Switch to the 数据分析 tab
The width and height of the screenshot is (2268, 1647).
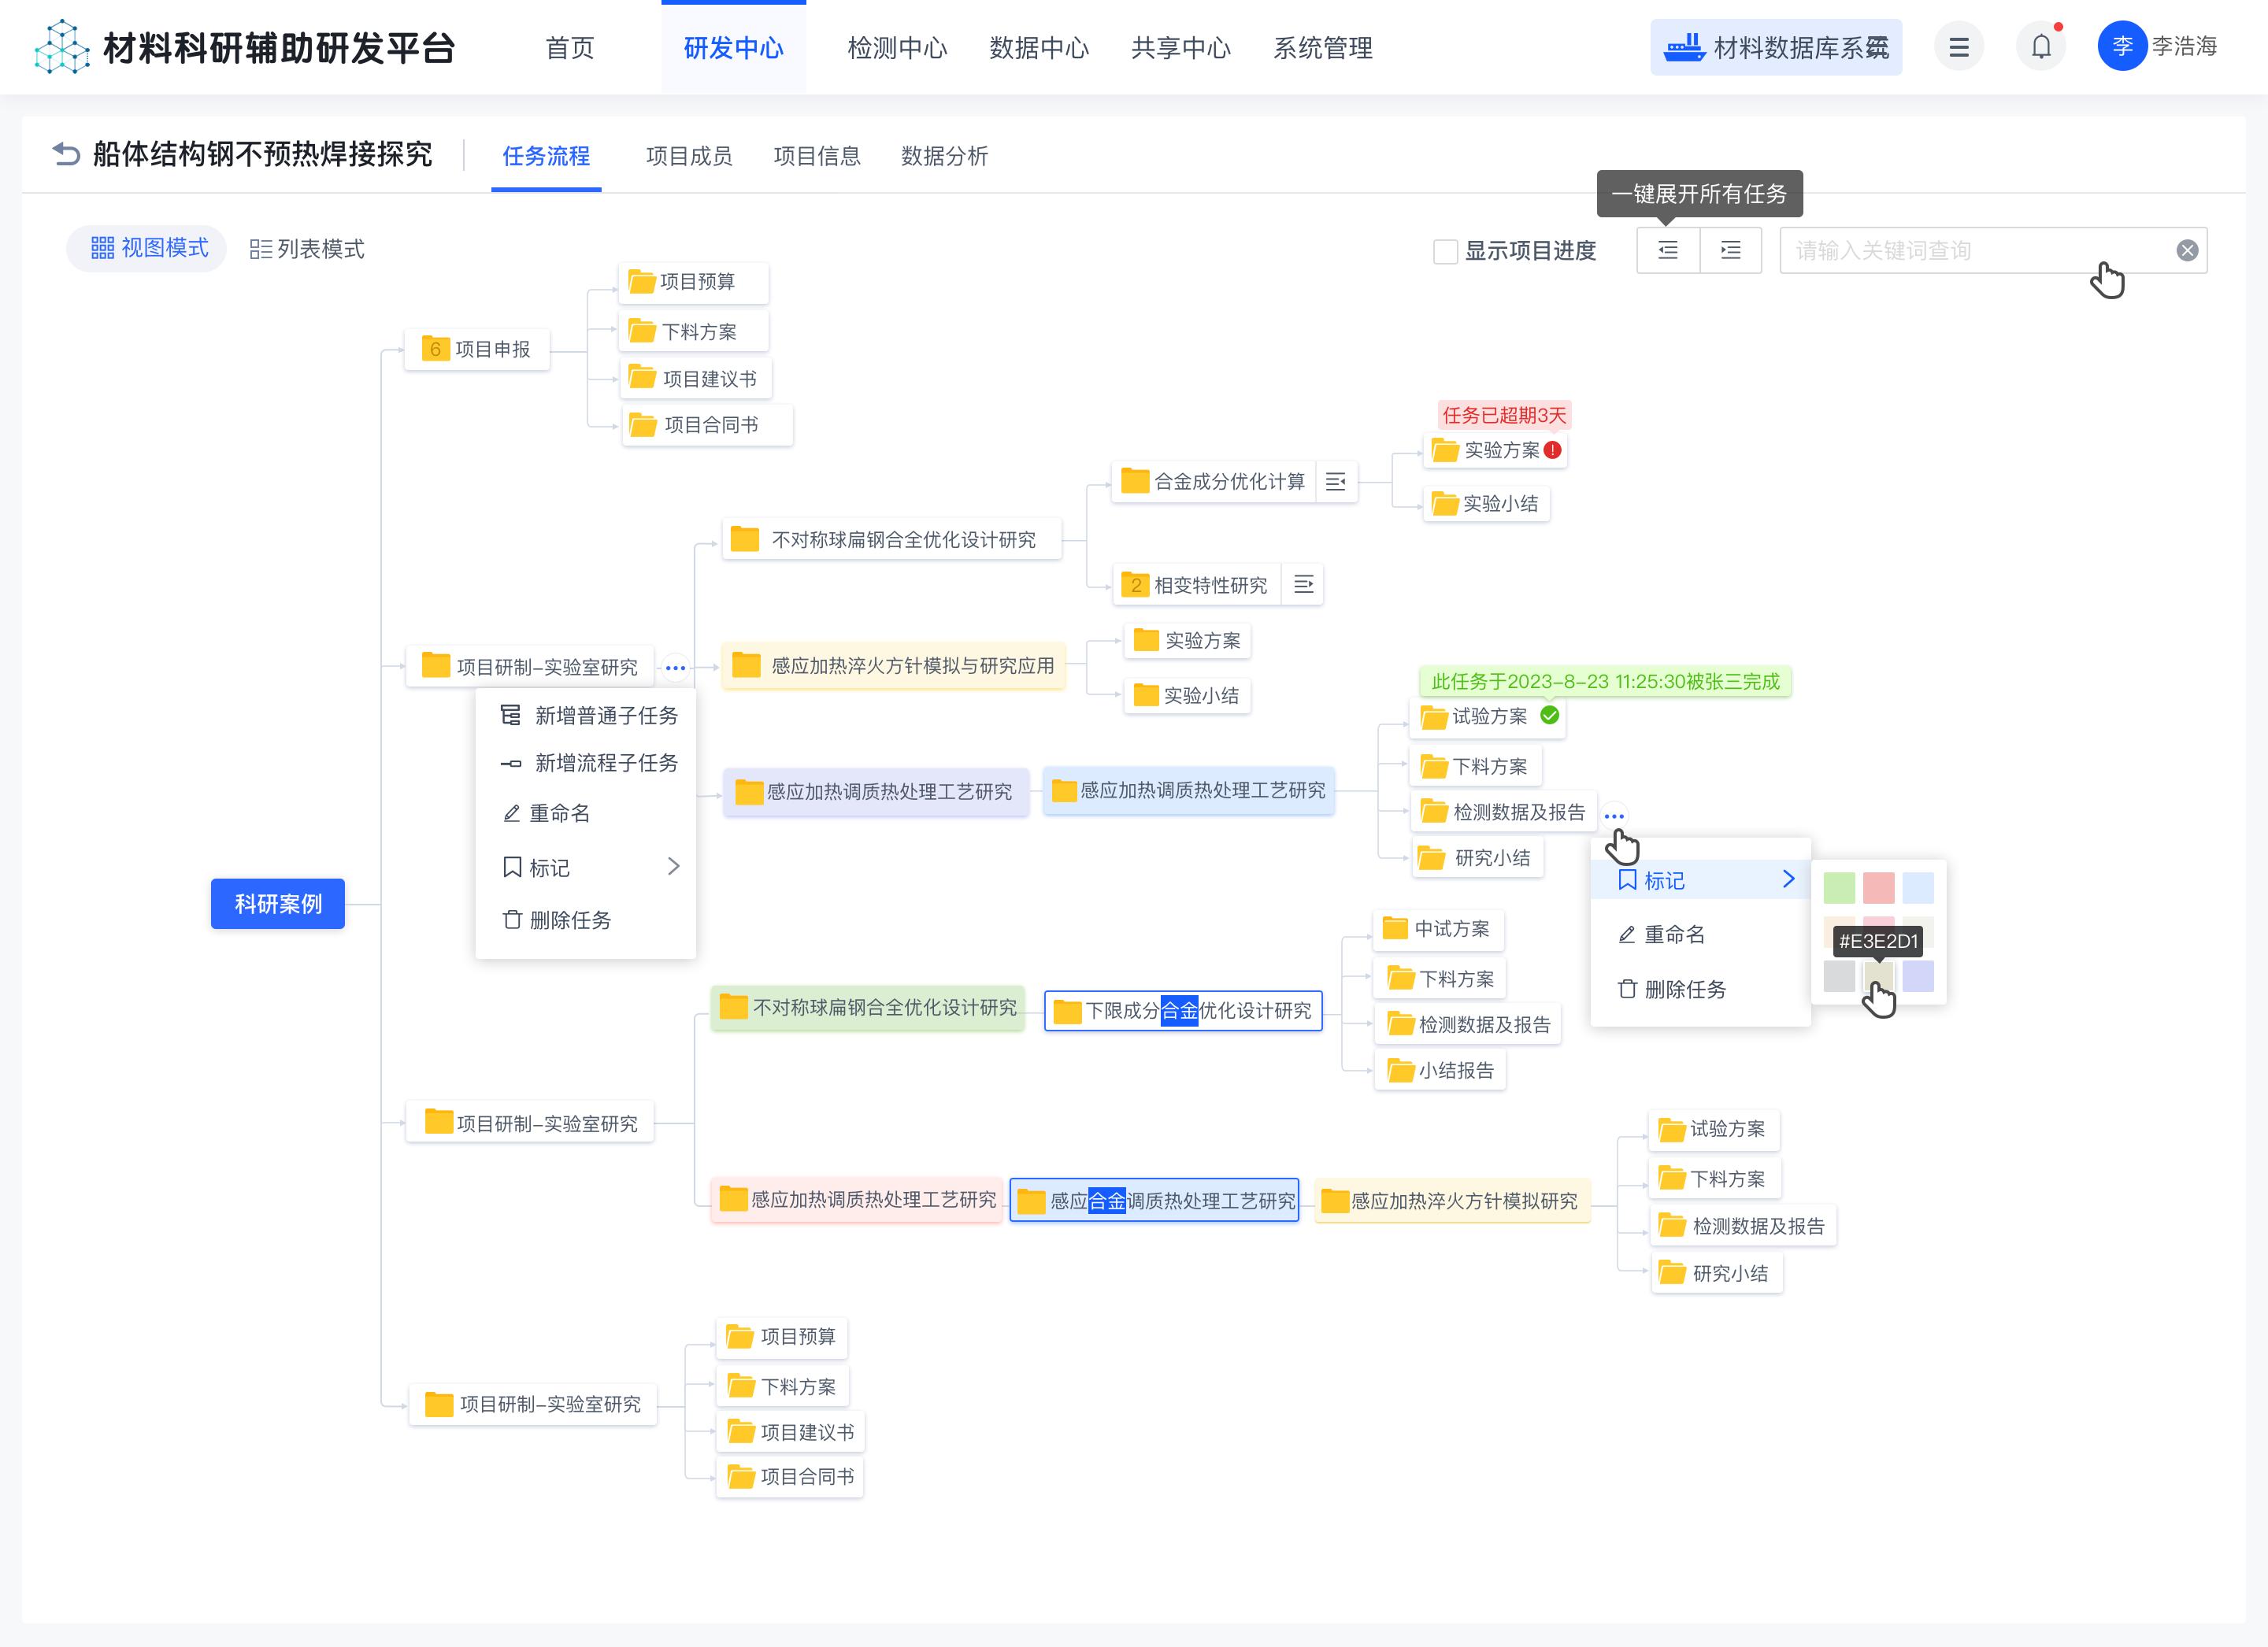coord(943,156)
